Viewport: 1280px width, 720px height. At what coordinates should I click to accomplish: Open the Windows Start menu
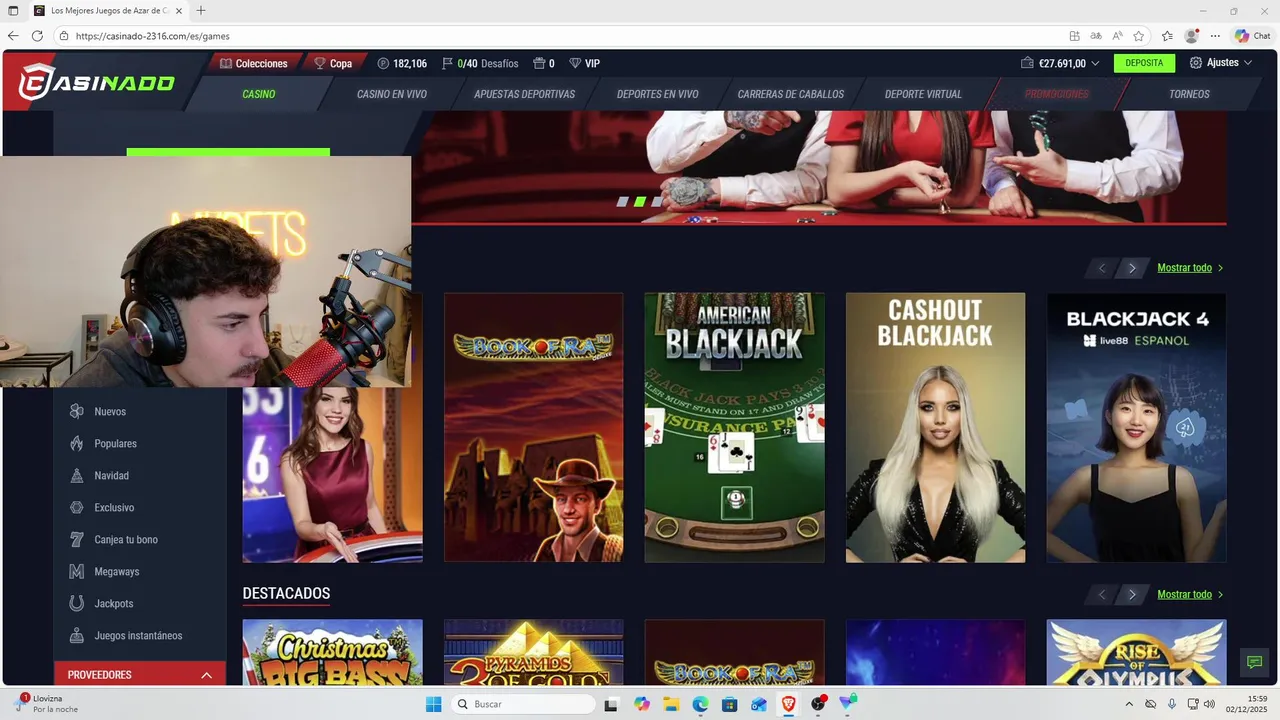click(433, 704)
